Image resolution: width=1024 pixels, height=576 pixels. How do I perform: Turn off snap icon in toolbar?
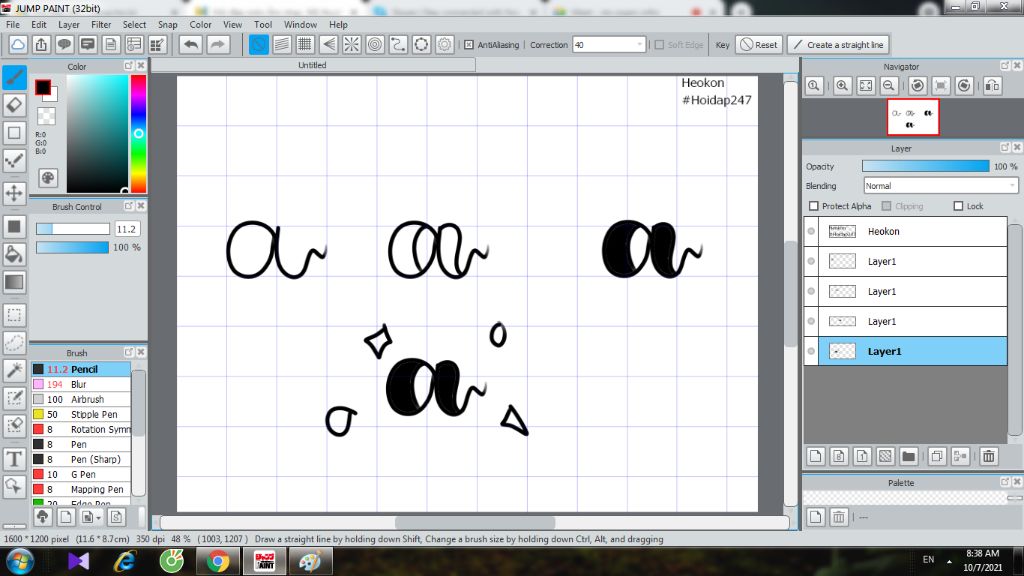(x=259, y=44)
